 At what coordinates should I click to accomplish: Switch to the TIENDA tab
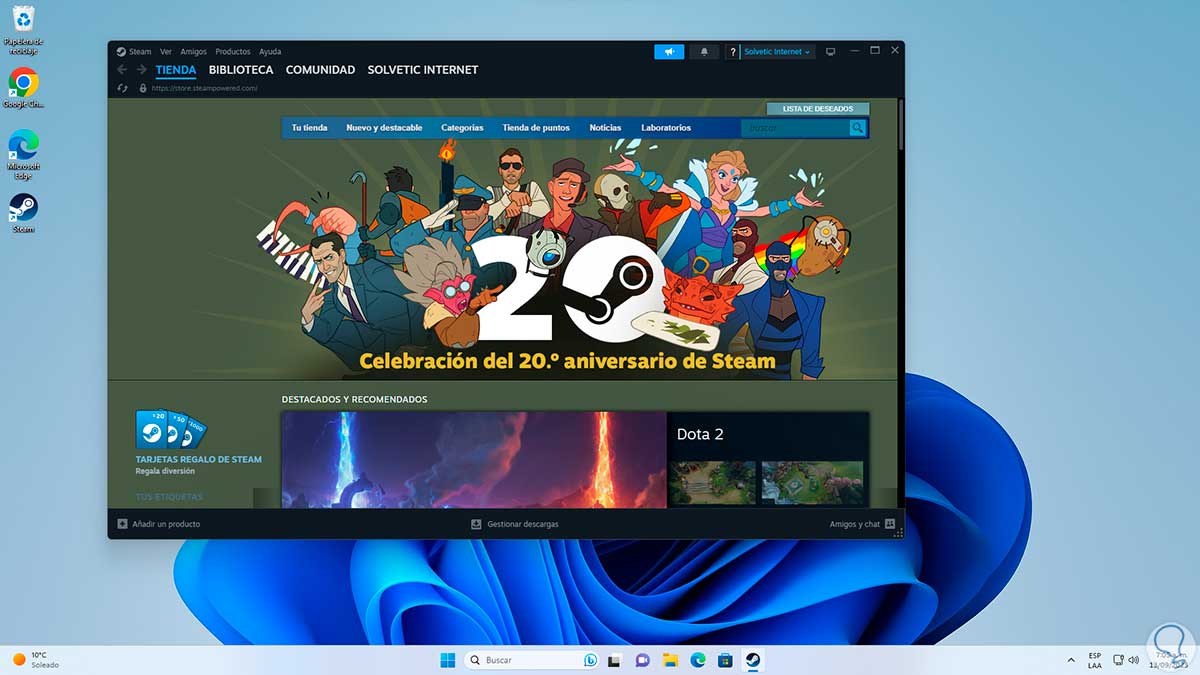(x=176, y=70)
